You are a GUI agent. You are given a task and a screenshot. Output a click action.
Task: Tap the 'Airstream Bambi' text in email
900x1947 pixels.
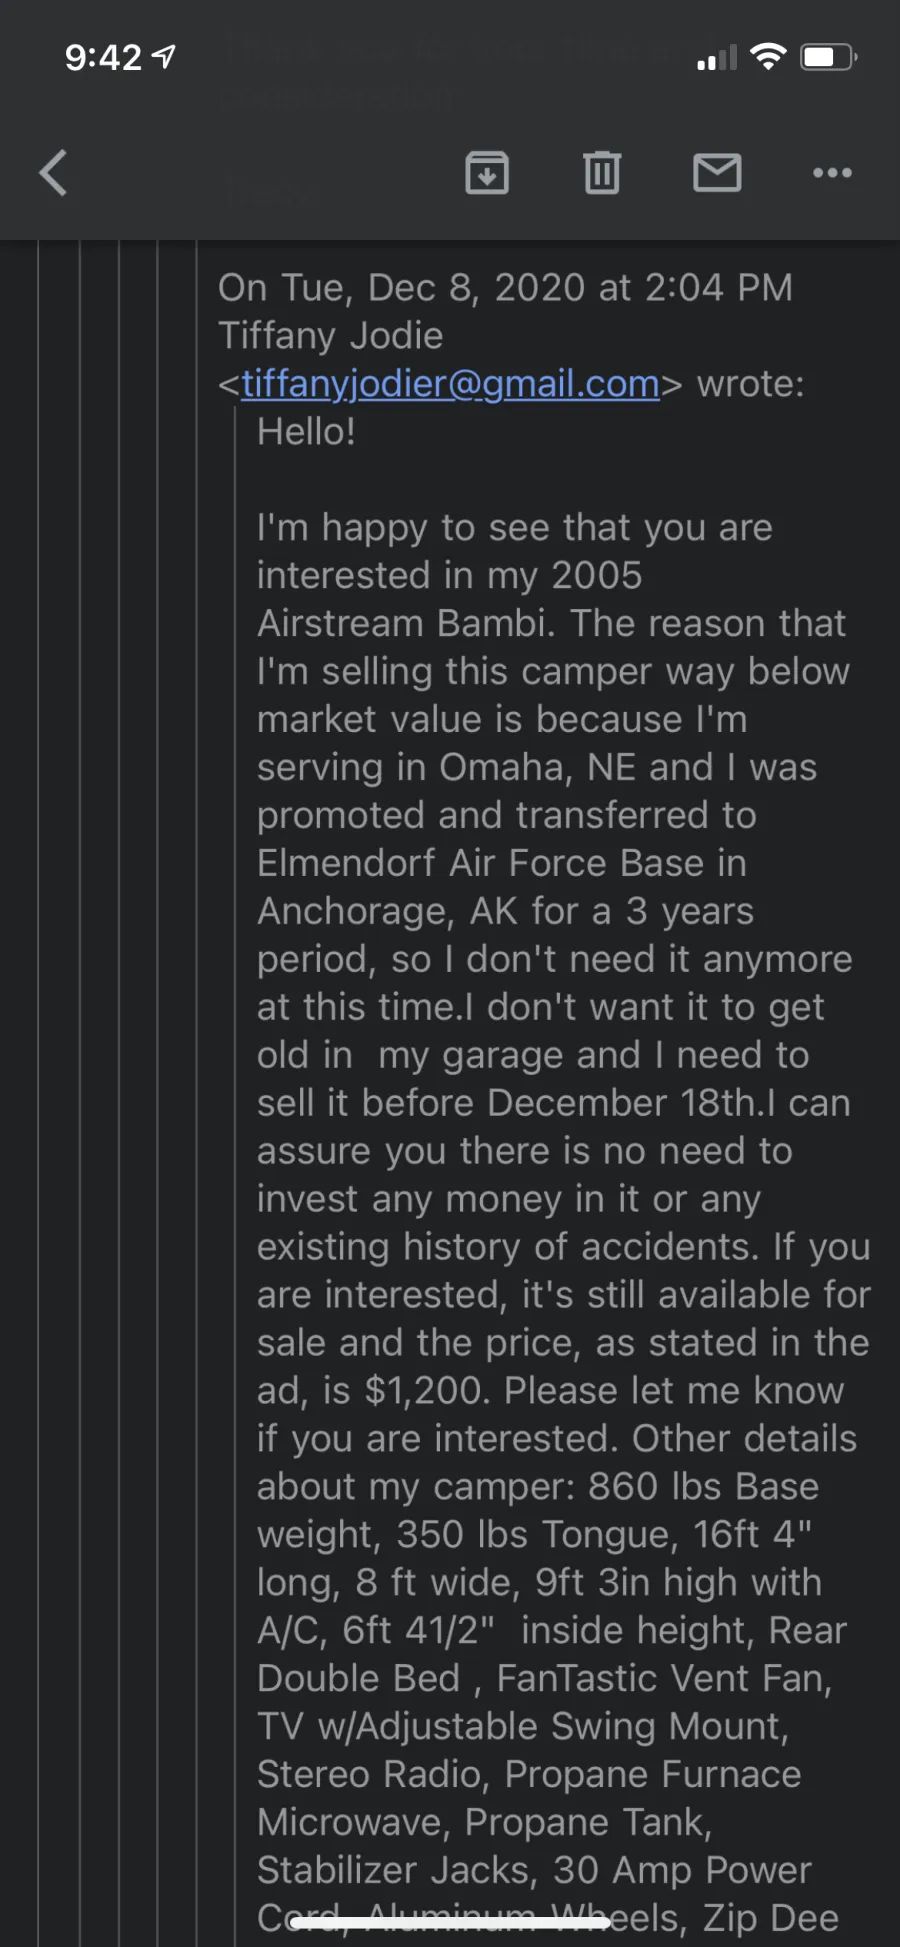[x=403, y=624]
